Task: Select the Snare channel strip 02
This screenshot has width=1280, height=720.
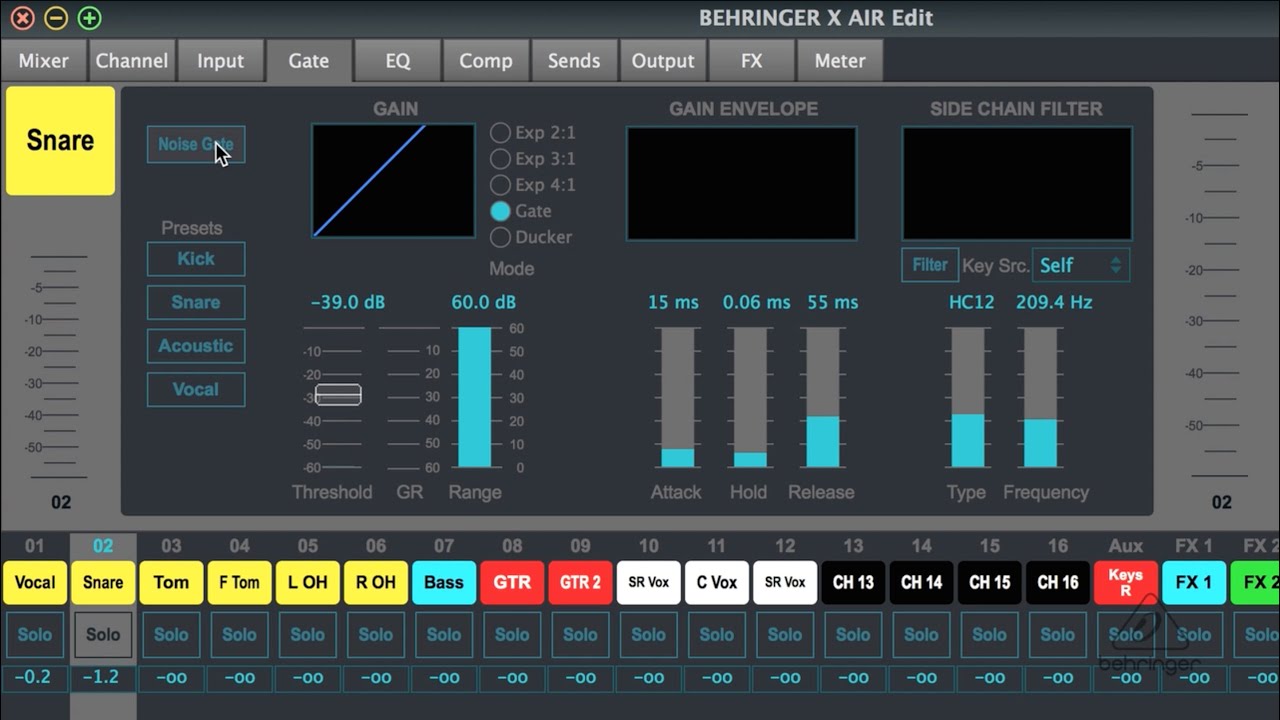Action: point(103,583)
